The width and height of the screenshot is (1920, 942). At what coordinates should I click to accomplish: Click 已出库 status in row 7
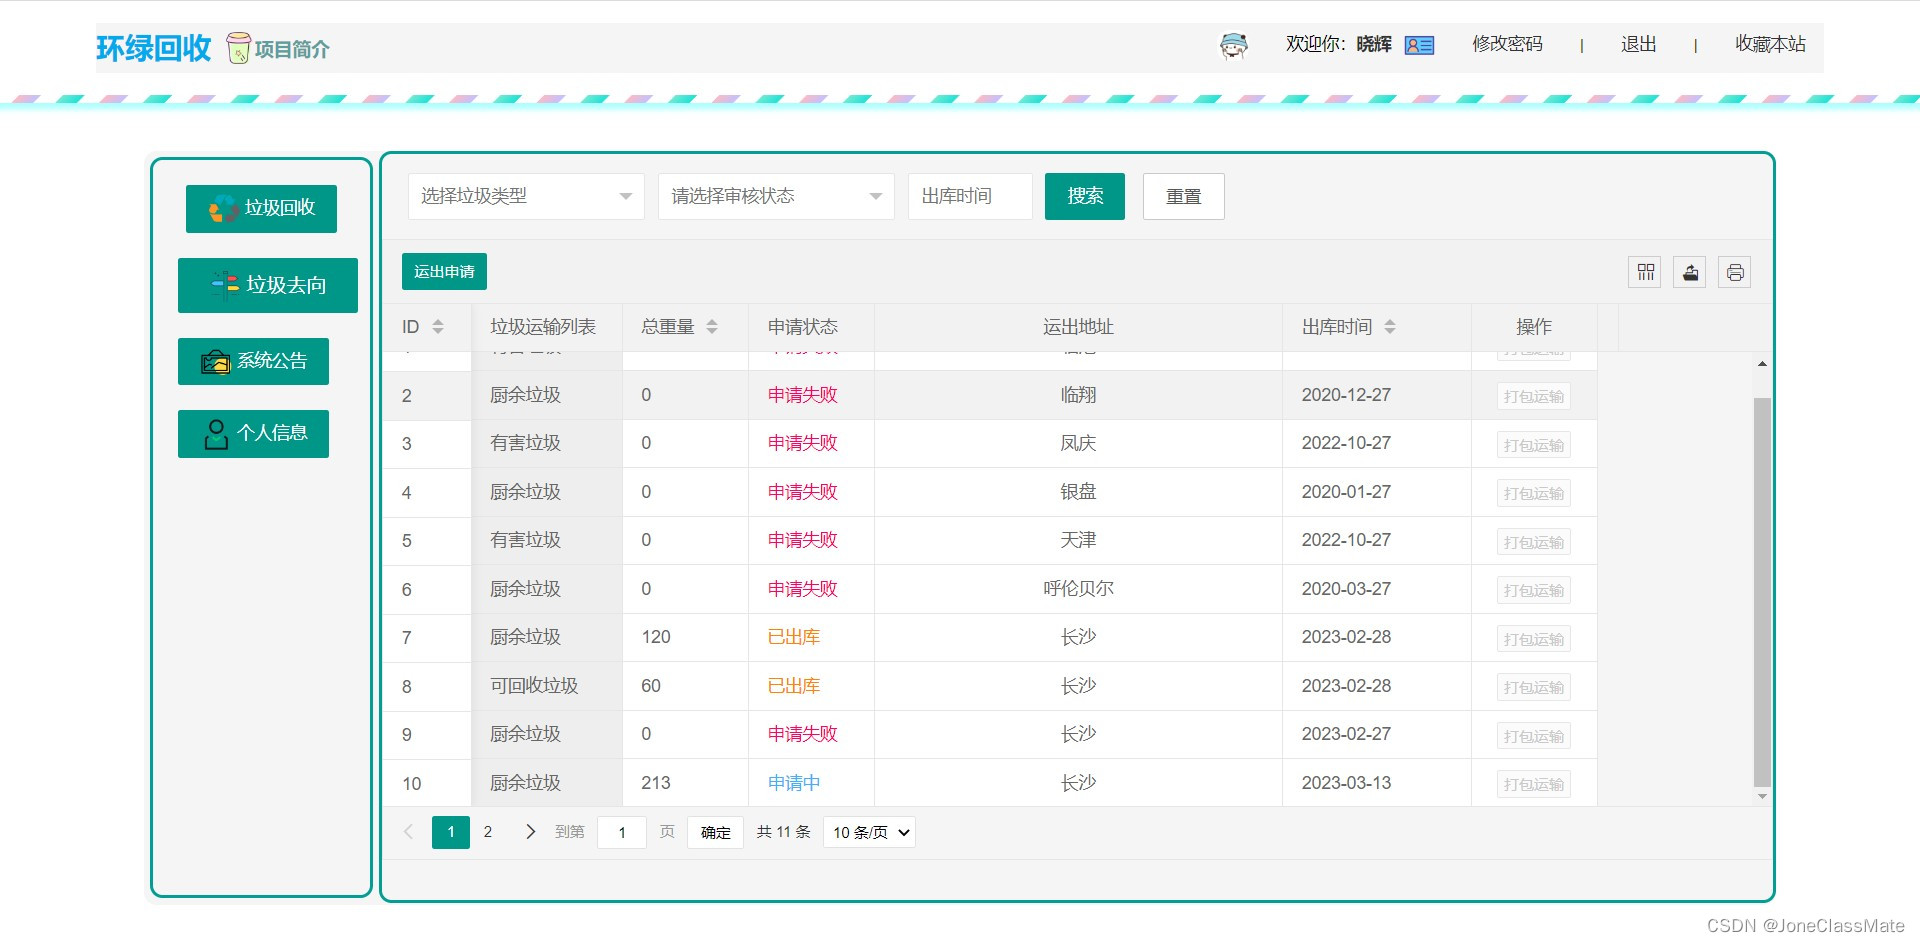click(x=794, y=637)
